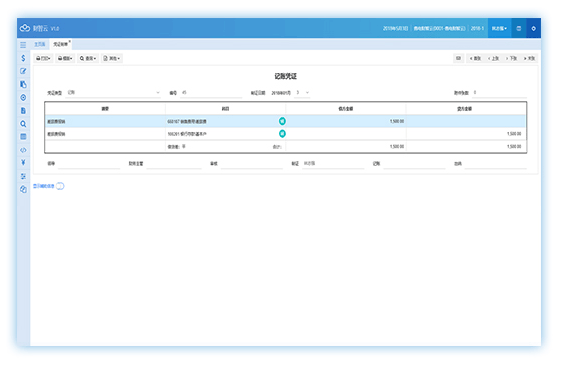The height and width of the screenshot is (370, 568).
Task: Click the fifth signature field under the table
Action: coord(414,164)
